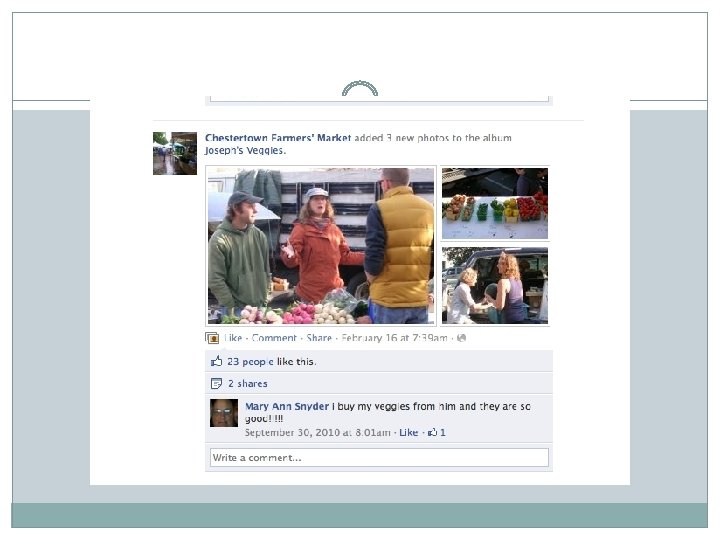Open the vegetable baskets photo thumbnail
The height and width of the screenshot is (540, 720).
(x=495, y=203)
